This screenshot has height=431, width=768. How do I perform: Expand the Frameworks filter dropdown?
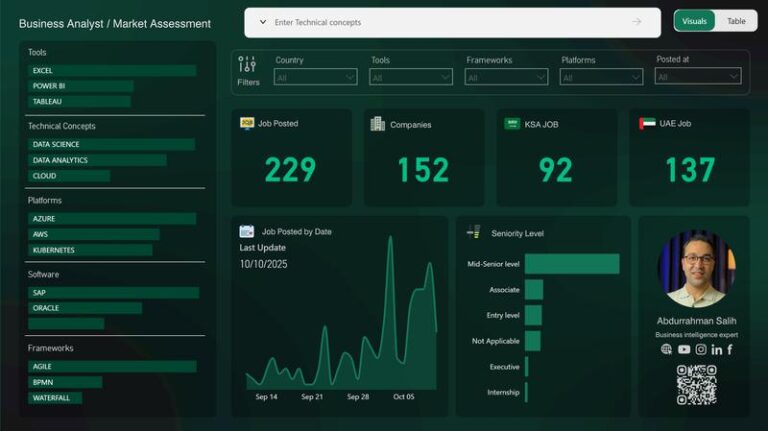click(506, 77)
